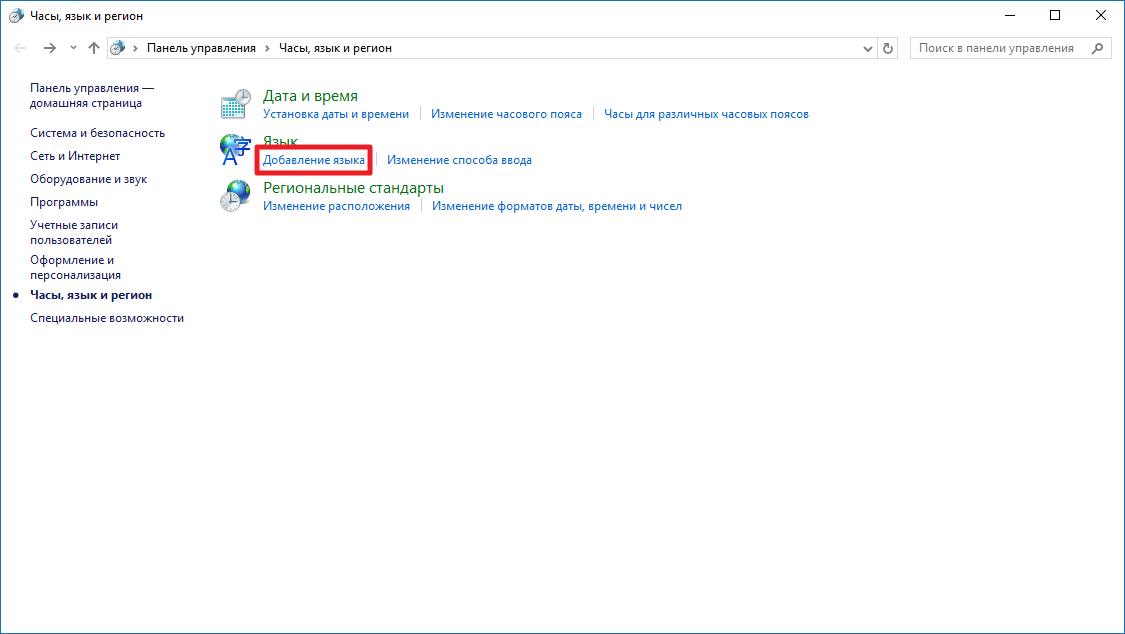The image size is (1125, 634).
Task: Select Панель управления breadcrumb
Action: point(201,48)
